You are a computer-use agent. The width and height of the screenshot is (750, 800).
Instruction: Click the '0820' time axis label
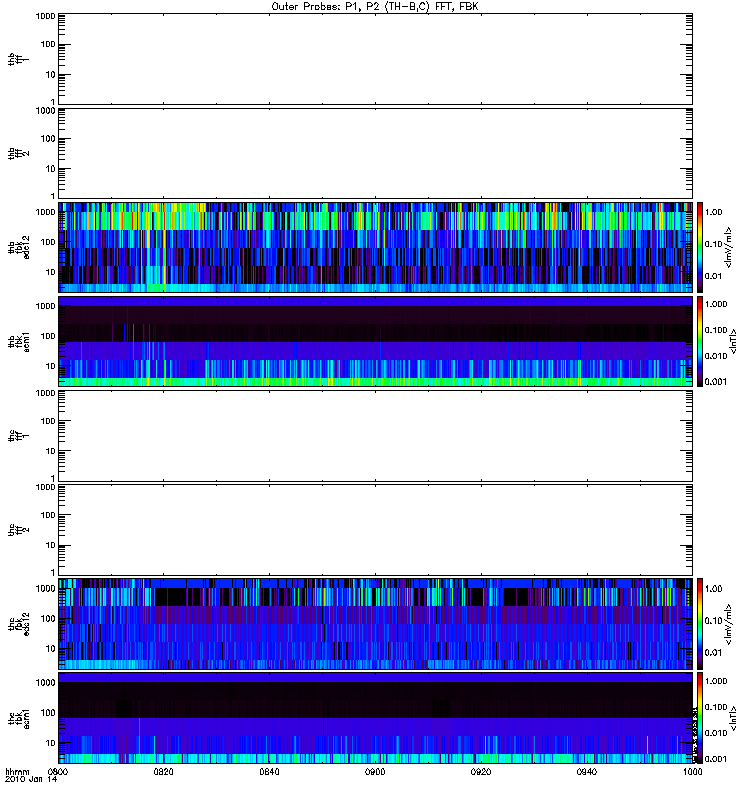click(163, 772)
